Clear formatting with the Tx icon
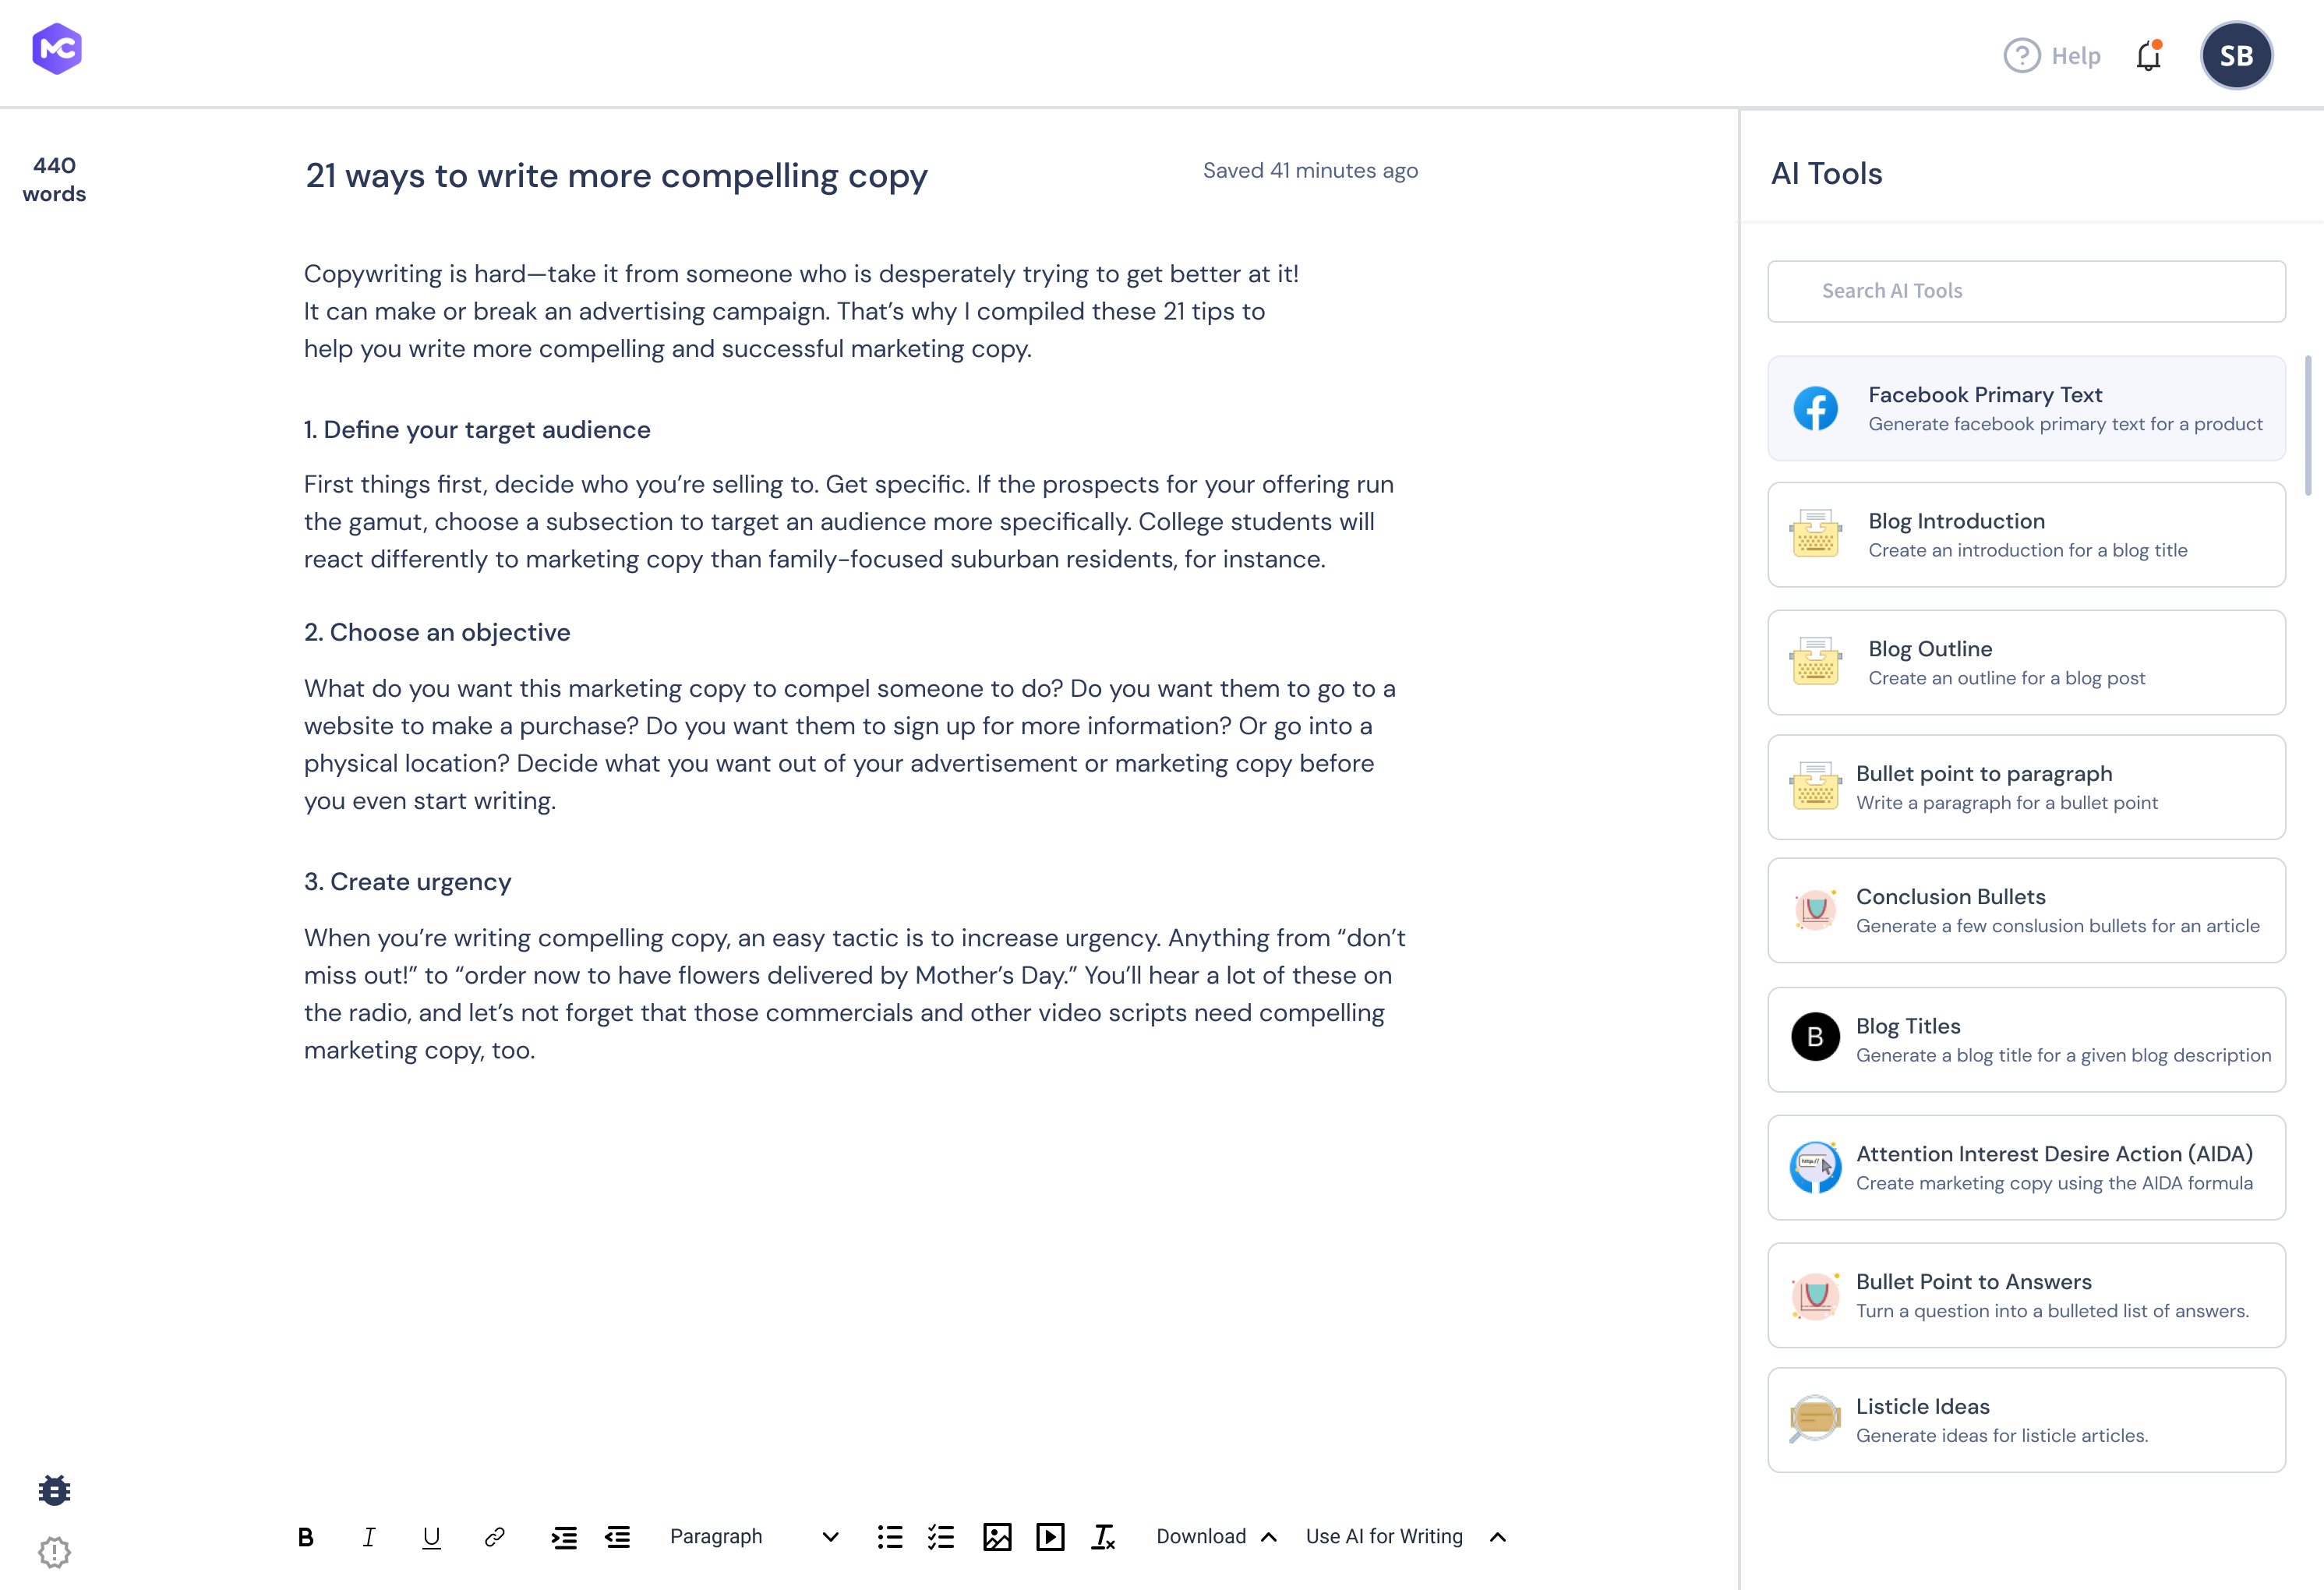 tap(1103, 1537)
